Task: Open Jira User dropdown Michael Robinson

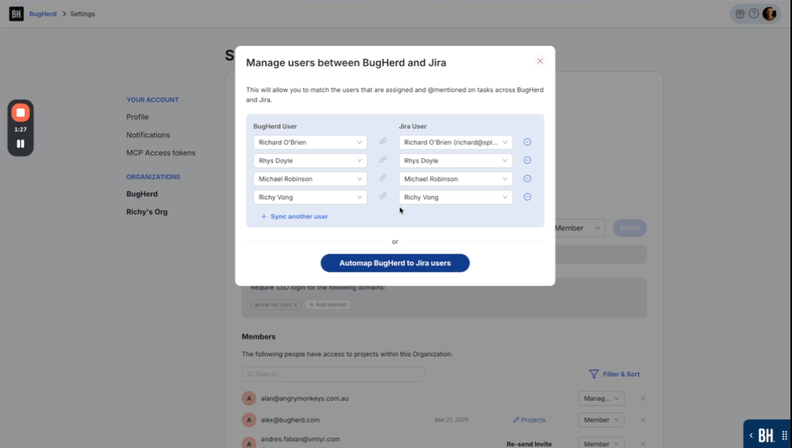Action: 456,179
